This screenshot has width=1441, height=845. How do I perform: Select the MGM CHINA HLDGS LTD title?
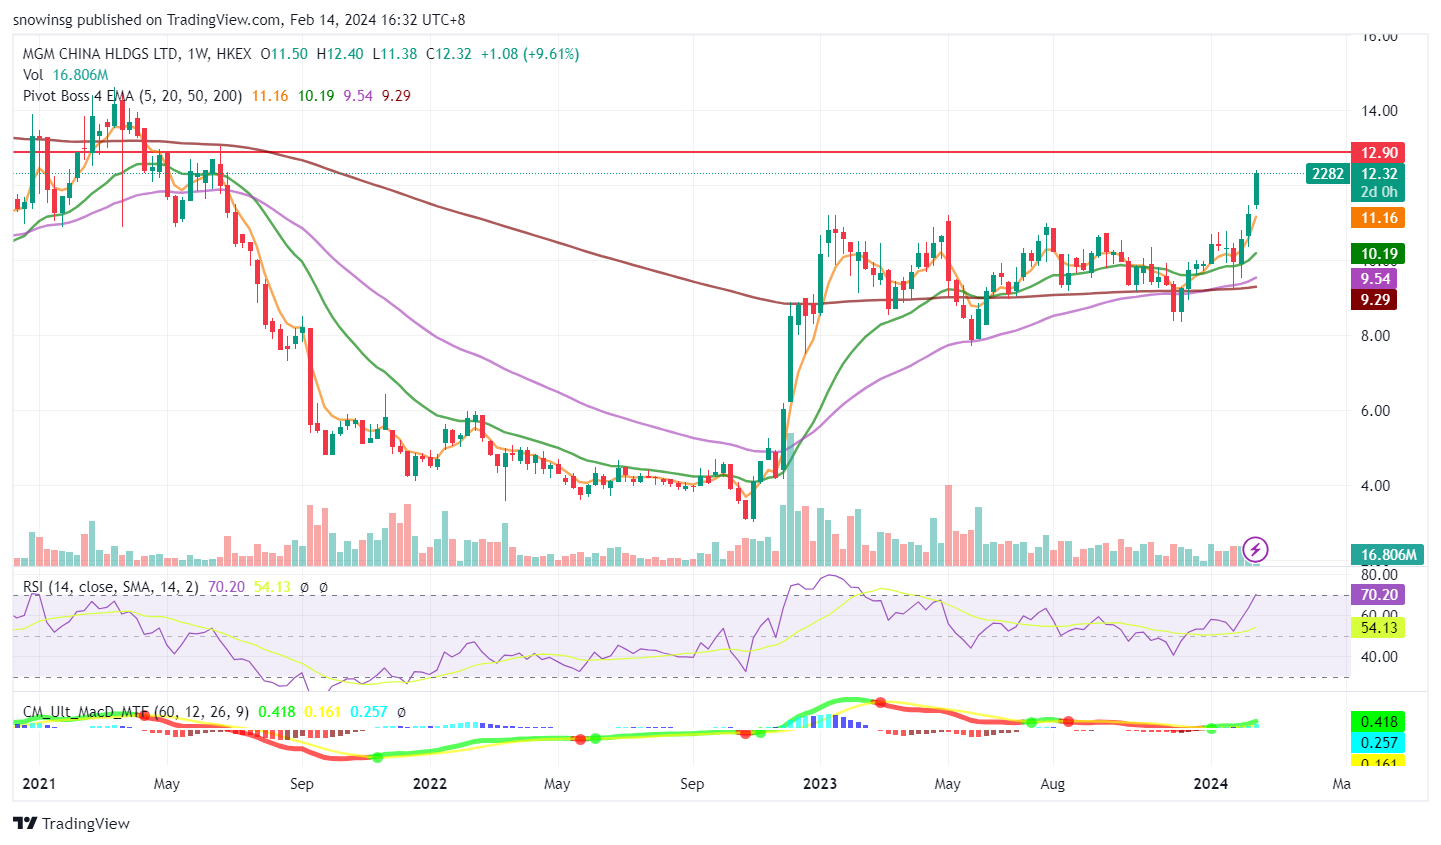coord(101,54)
